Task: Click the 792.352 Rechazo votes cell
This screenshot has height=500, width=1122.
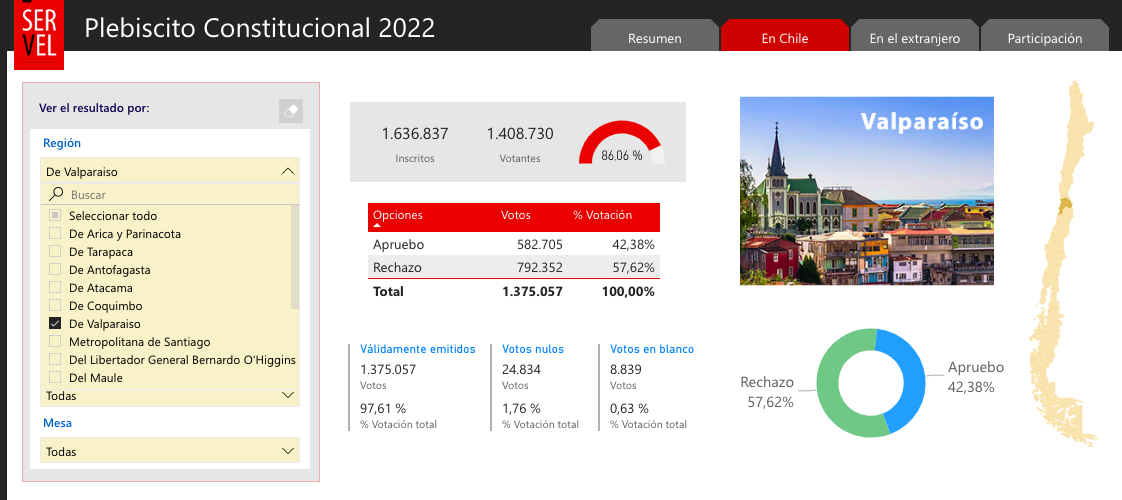Action: (x=540, y=268)
